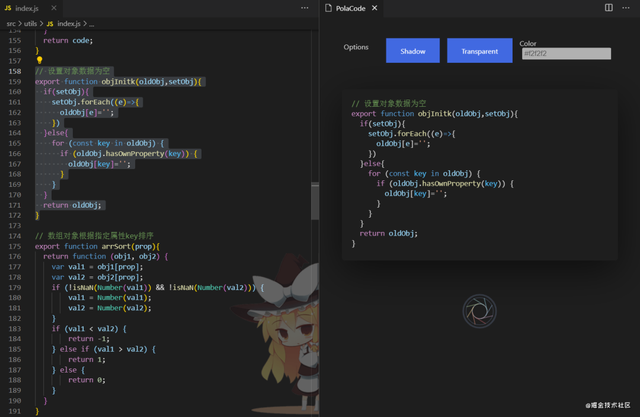Click line number 191 in the gutter
The width and height of the screenshot is (640, 417).
15,411
